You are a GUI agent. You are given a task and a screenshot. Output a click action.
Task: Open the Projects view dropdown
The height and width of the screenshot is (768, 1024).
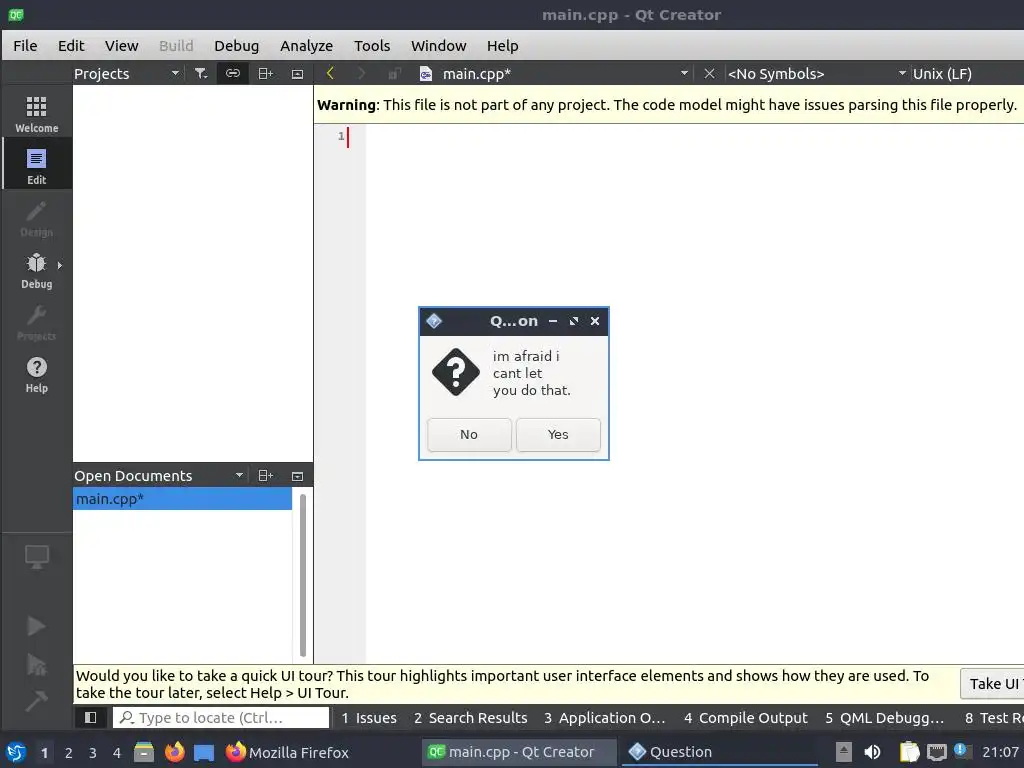[x=127, y=74]
